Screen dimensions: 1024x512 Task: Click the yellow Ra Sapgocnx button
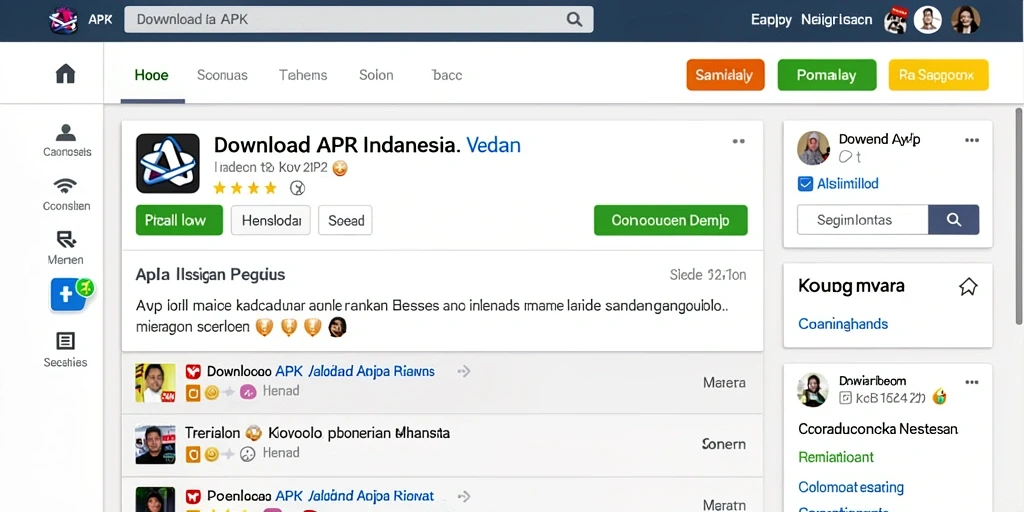tap(938, 75)
